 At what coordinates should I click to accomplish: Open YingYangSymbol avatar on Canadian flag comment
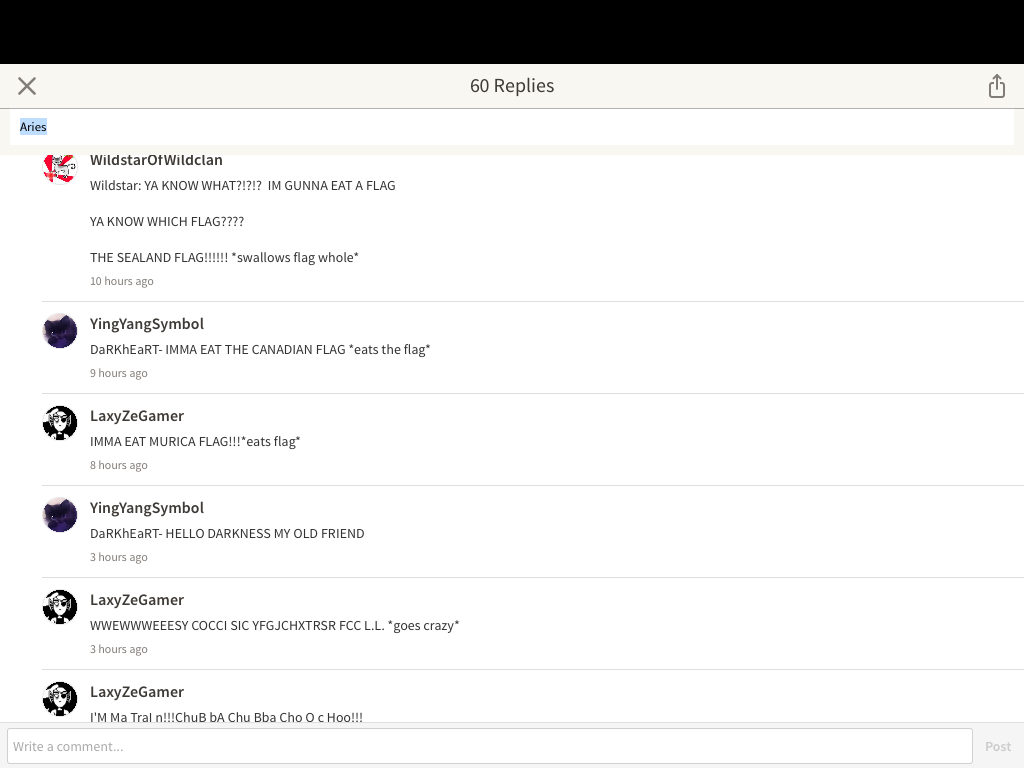point(60,330)
